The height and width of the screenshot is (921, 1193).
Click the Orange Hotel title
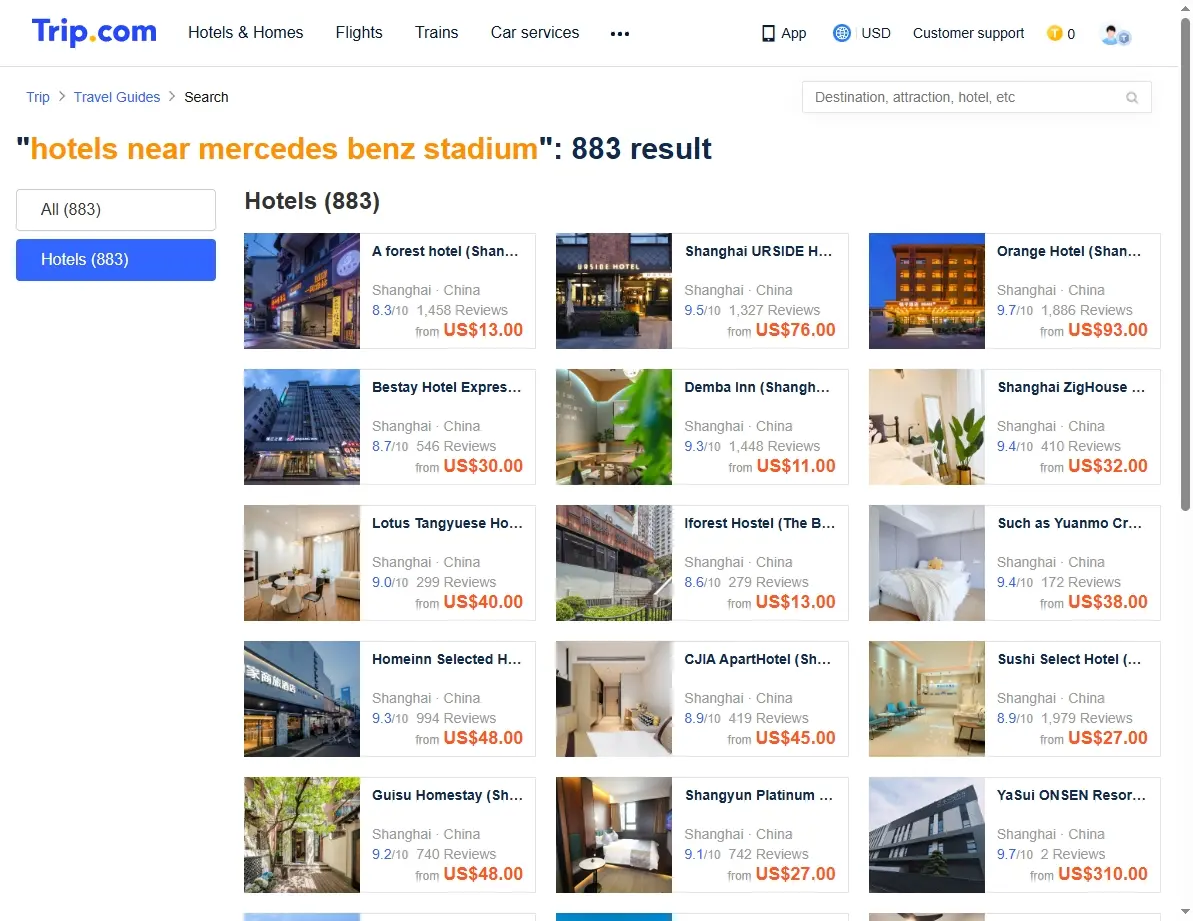click(1069, 251)
